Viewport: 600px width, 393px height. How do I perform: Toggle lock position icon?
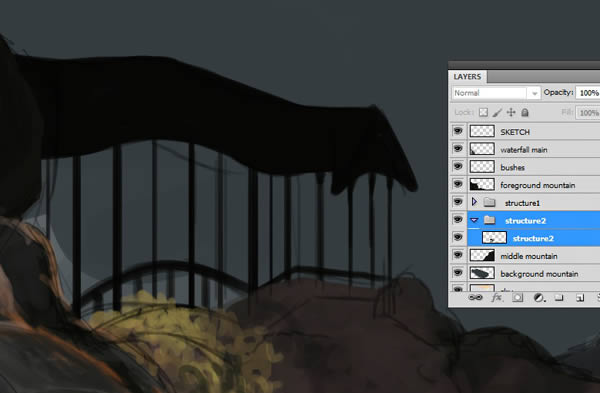511,112
